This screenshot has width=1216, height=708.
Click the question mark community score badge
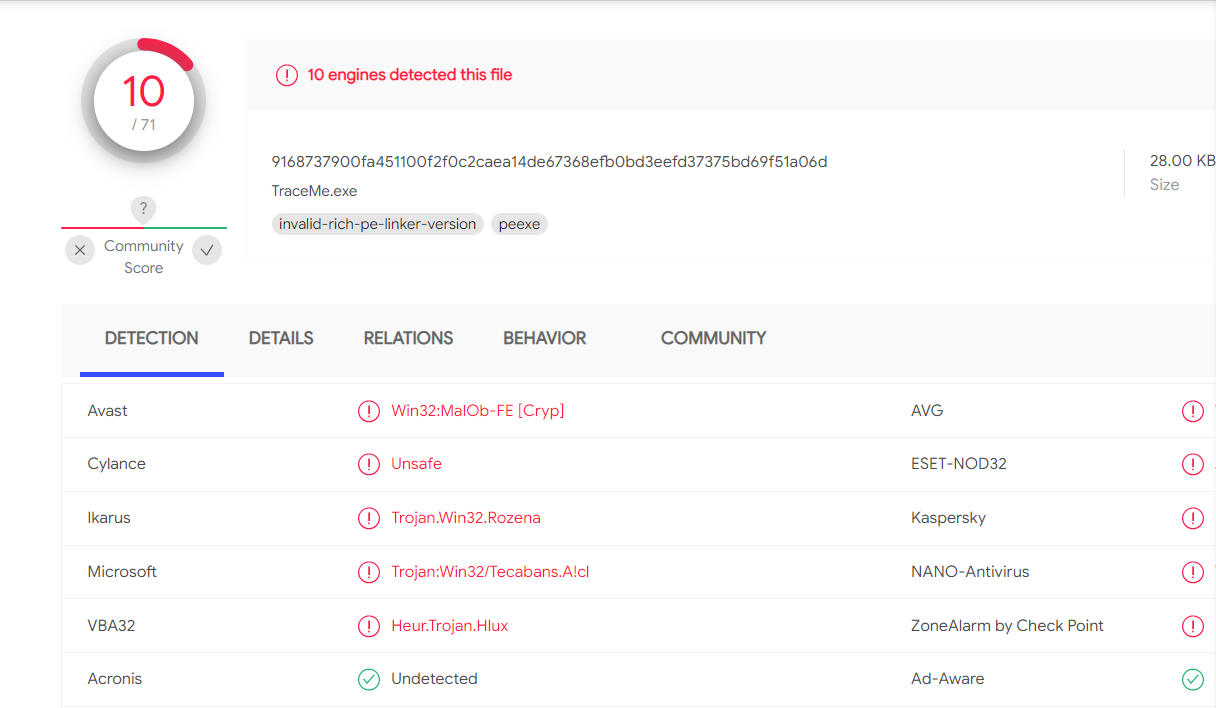pyautogui.click(x=144, y=209)
